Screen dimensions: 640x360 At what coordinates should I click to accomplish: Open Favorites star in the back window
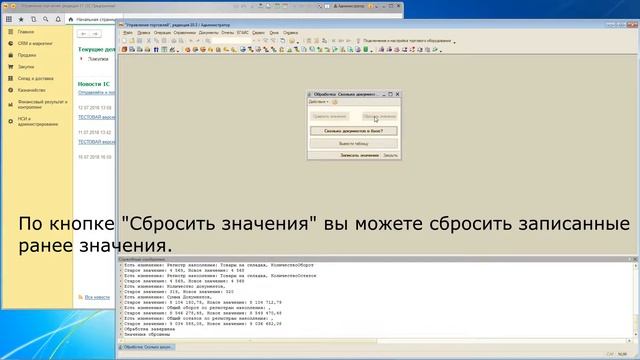[21, 19]
